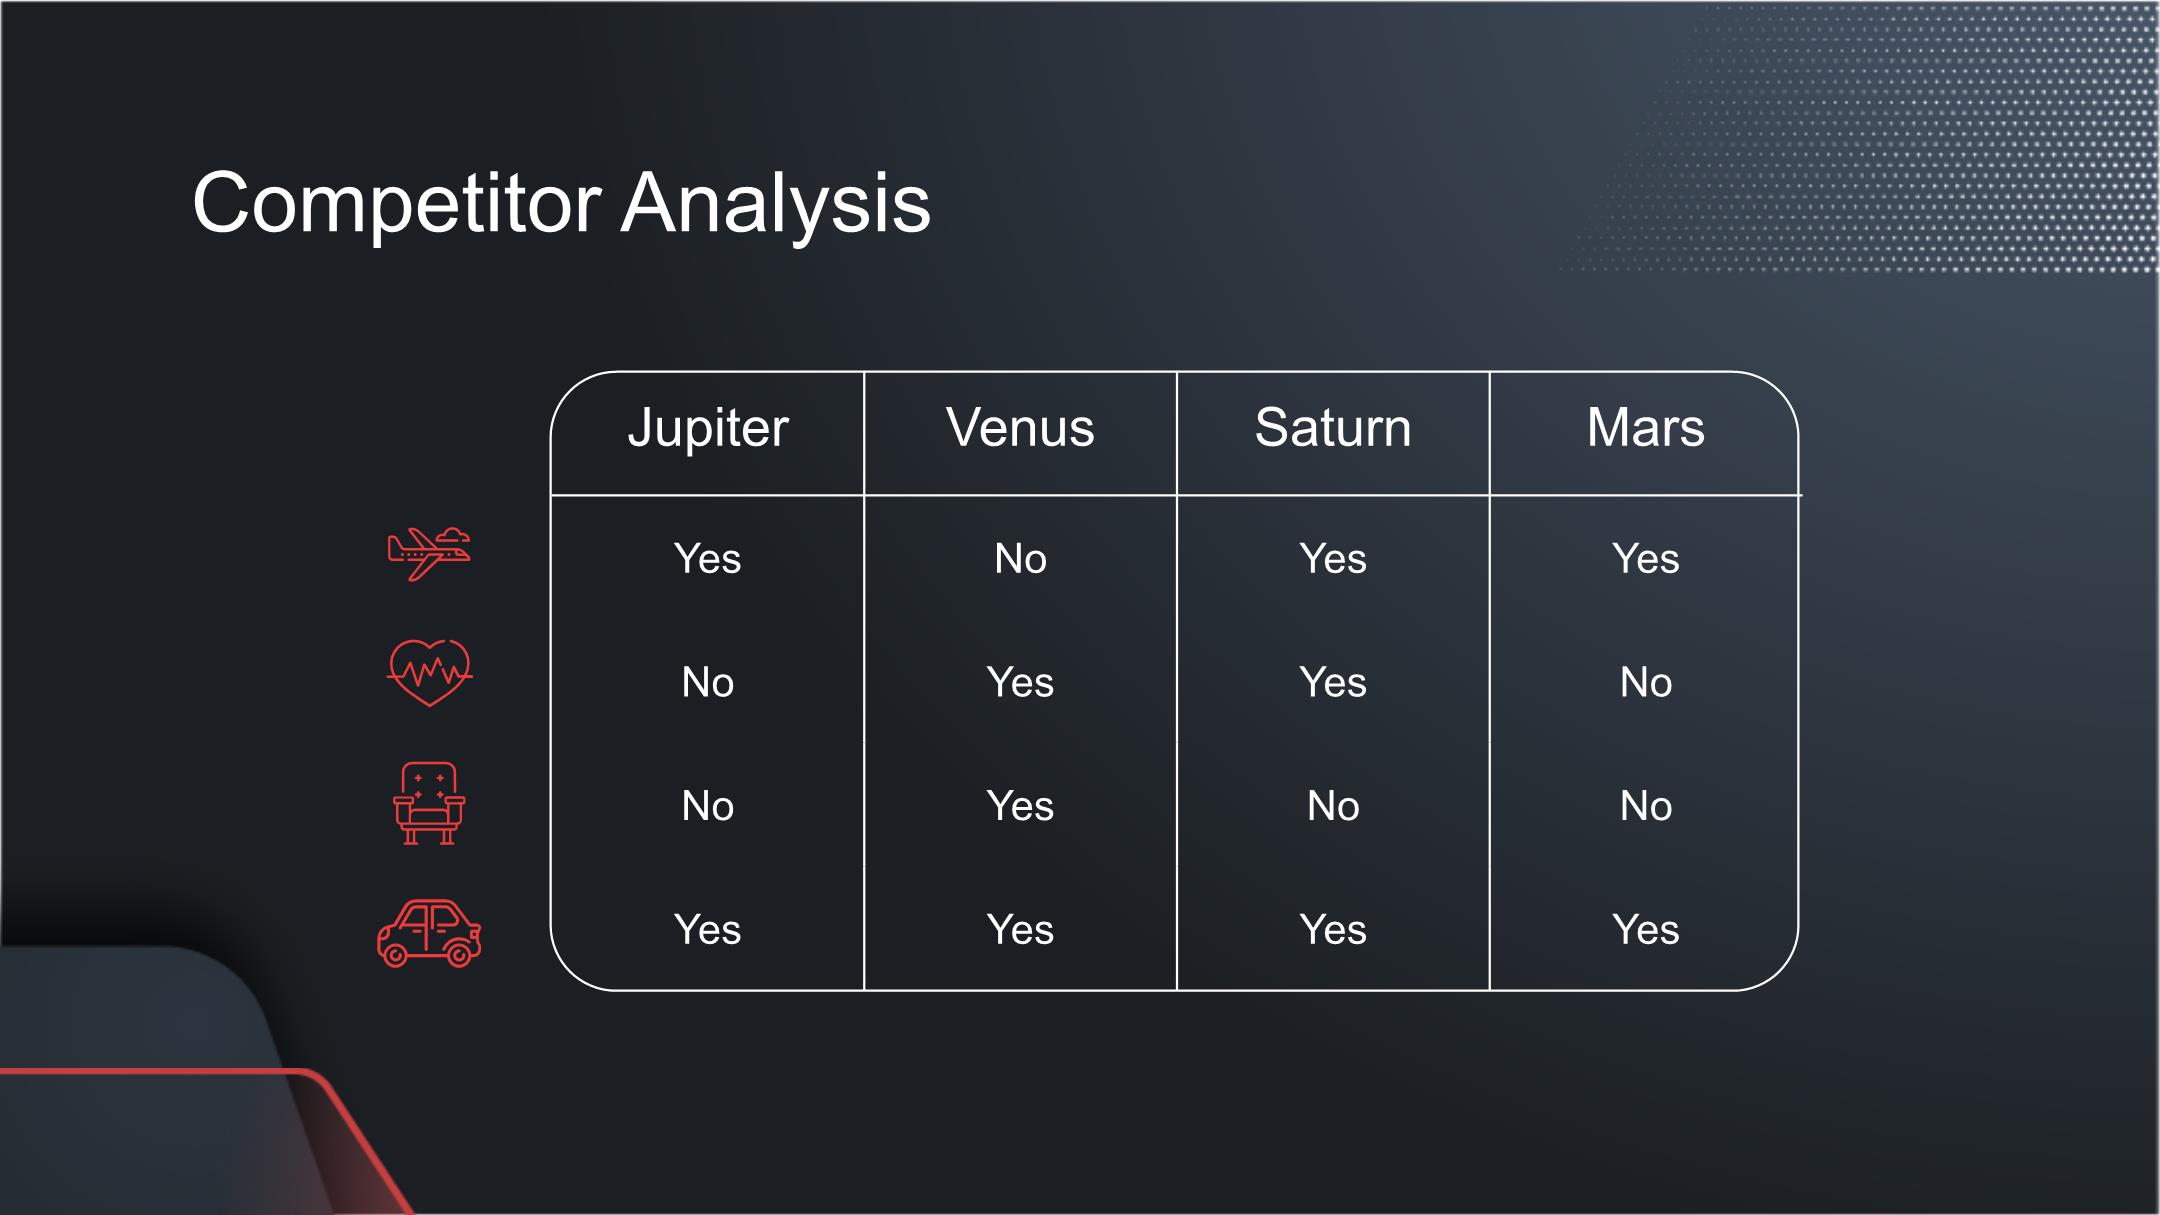Select Venus's No cell in the airplane row
Image resolution: width=2160 pixels, height=1215 pixels.
pyautogui.click(x=1020, y=558)
